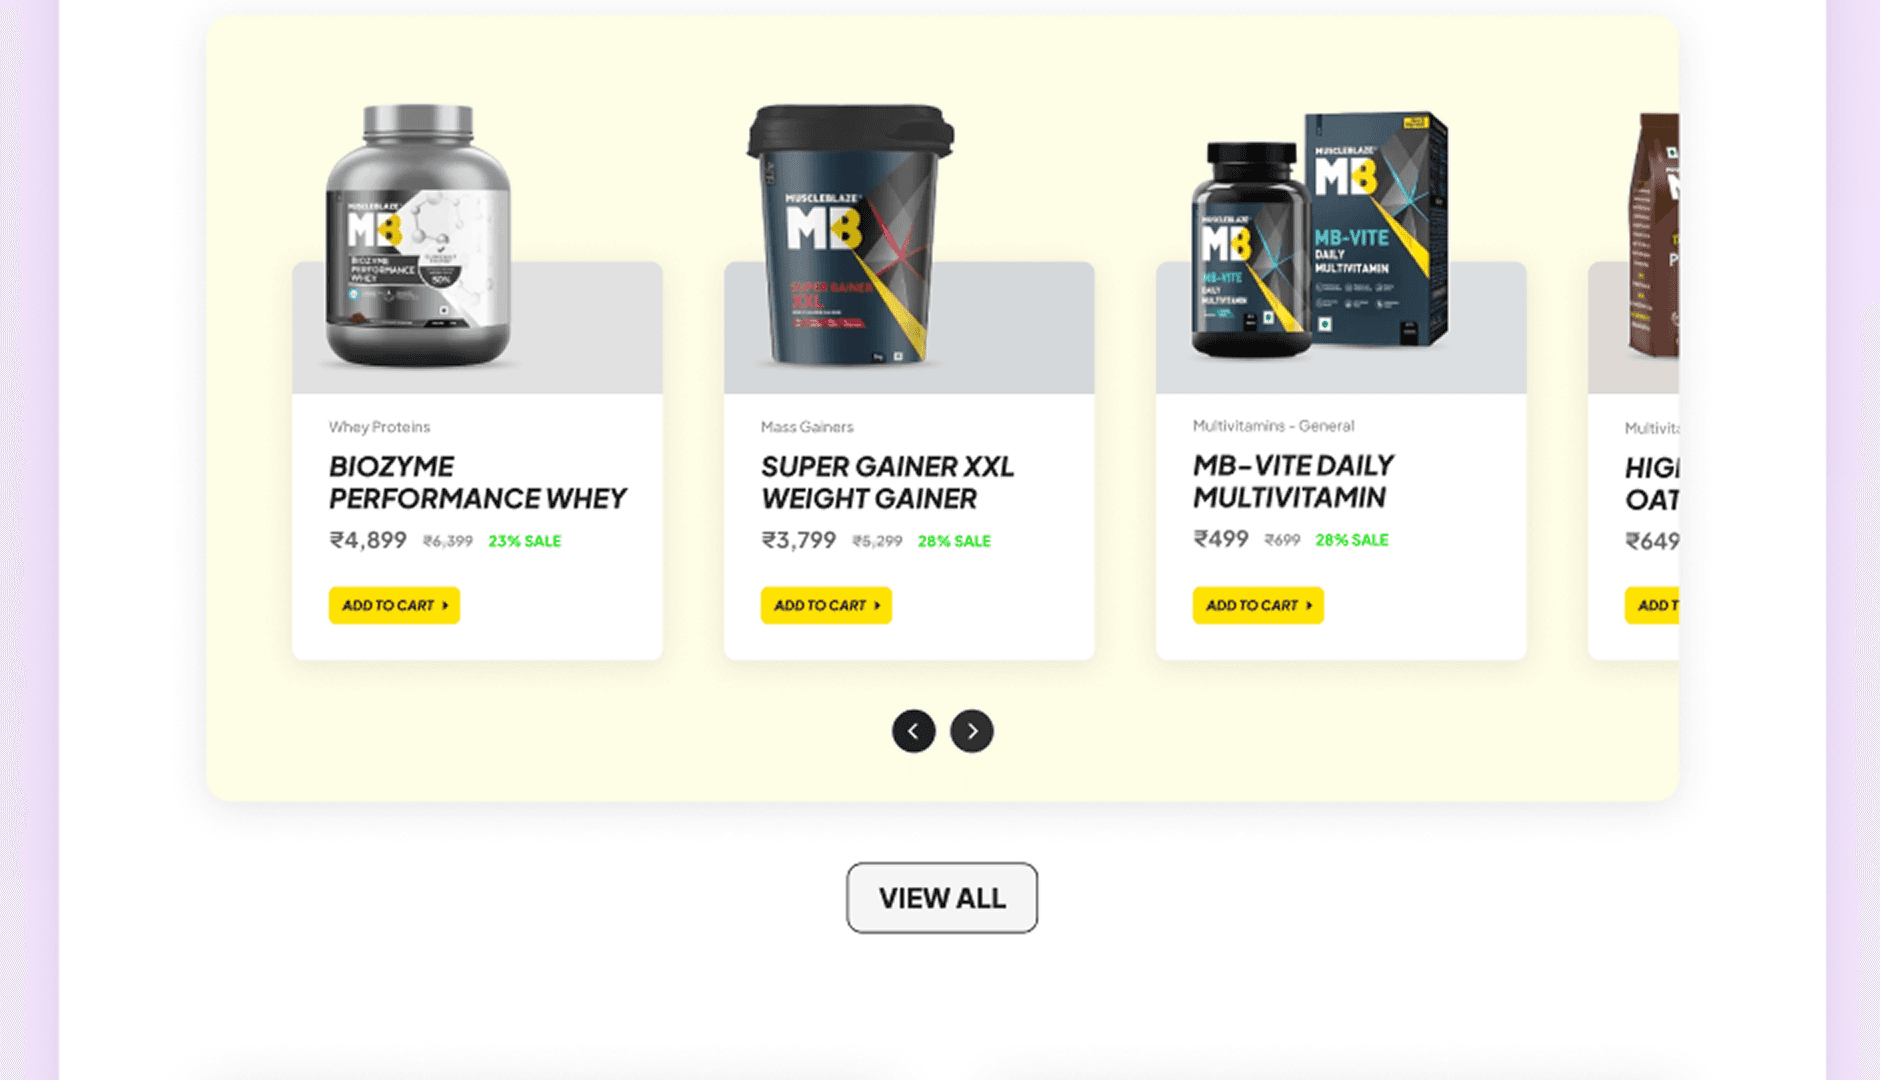Add Super Gainer XXL to cart
The image size is (1880, 1080).
[826, 605]
